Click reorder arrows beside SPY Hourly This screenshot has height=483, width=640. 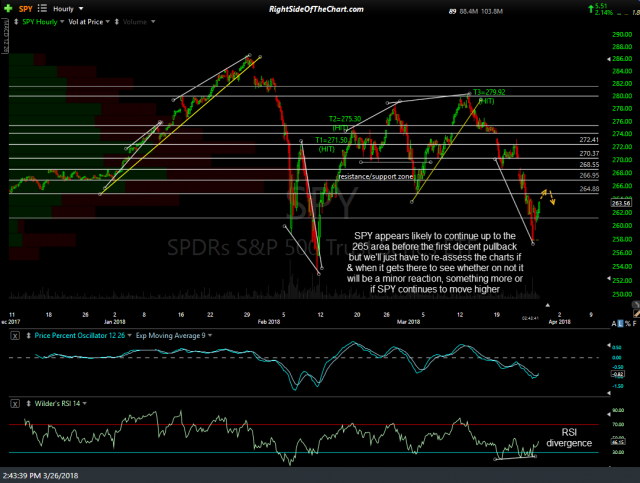(x=16, y=22)
